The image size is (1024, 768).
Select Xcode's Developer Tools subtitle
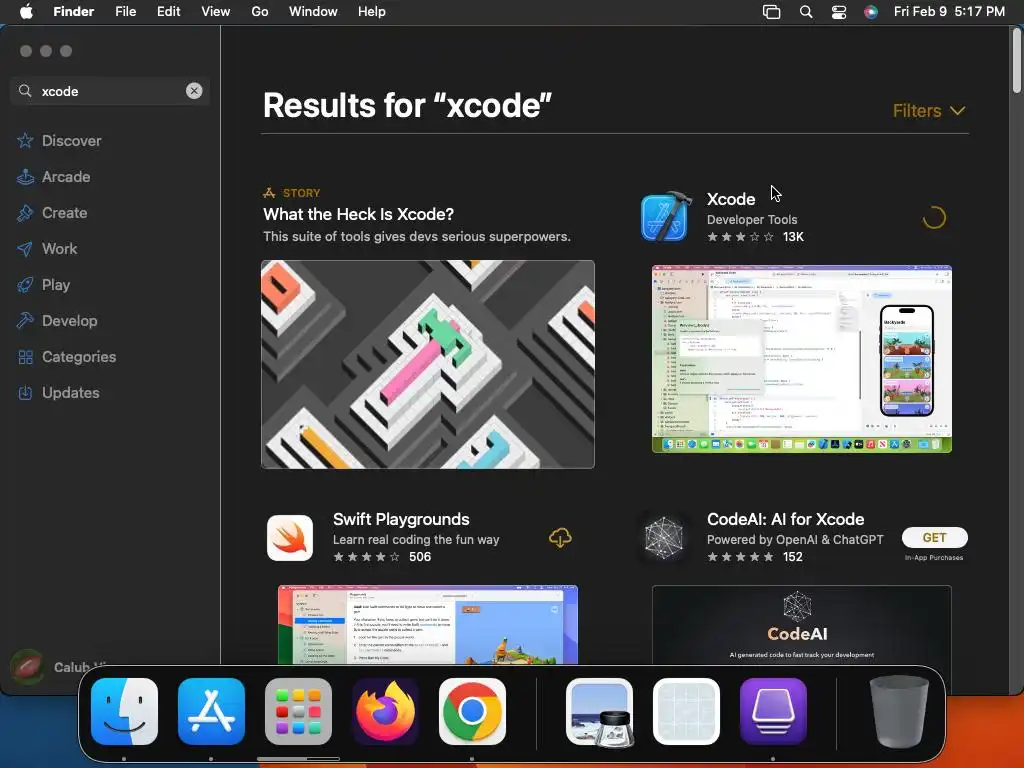(x=752, y=219)
